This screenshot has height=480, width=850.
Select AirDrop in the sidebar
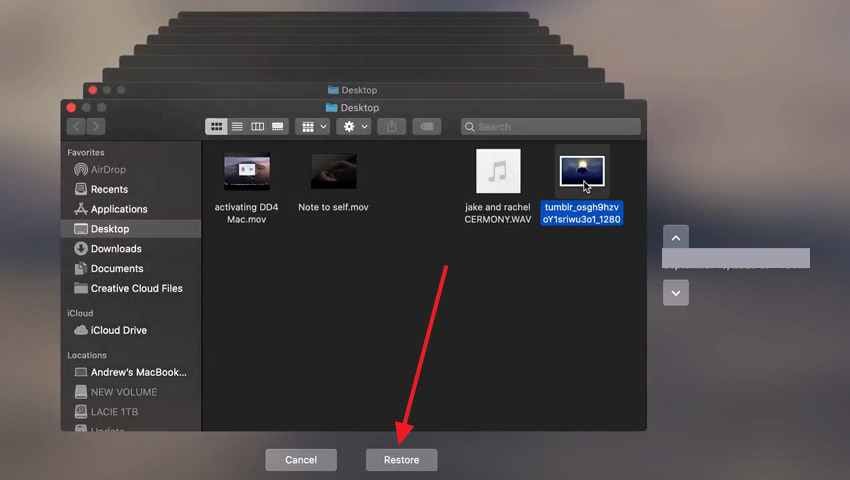coord(130,169)
